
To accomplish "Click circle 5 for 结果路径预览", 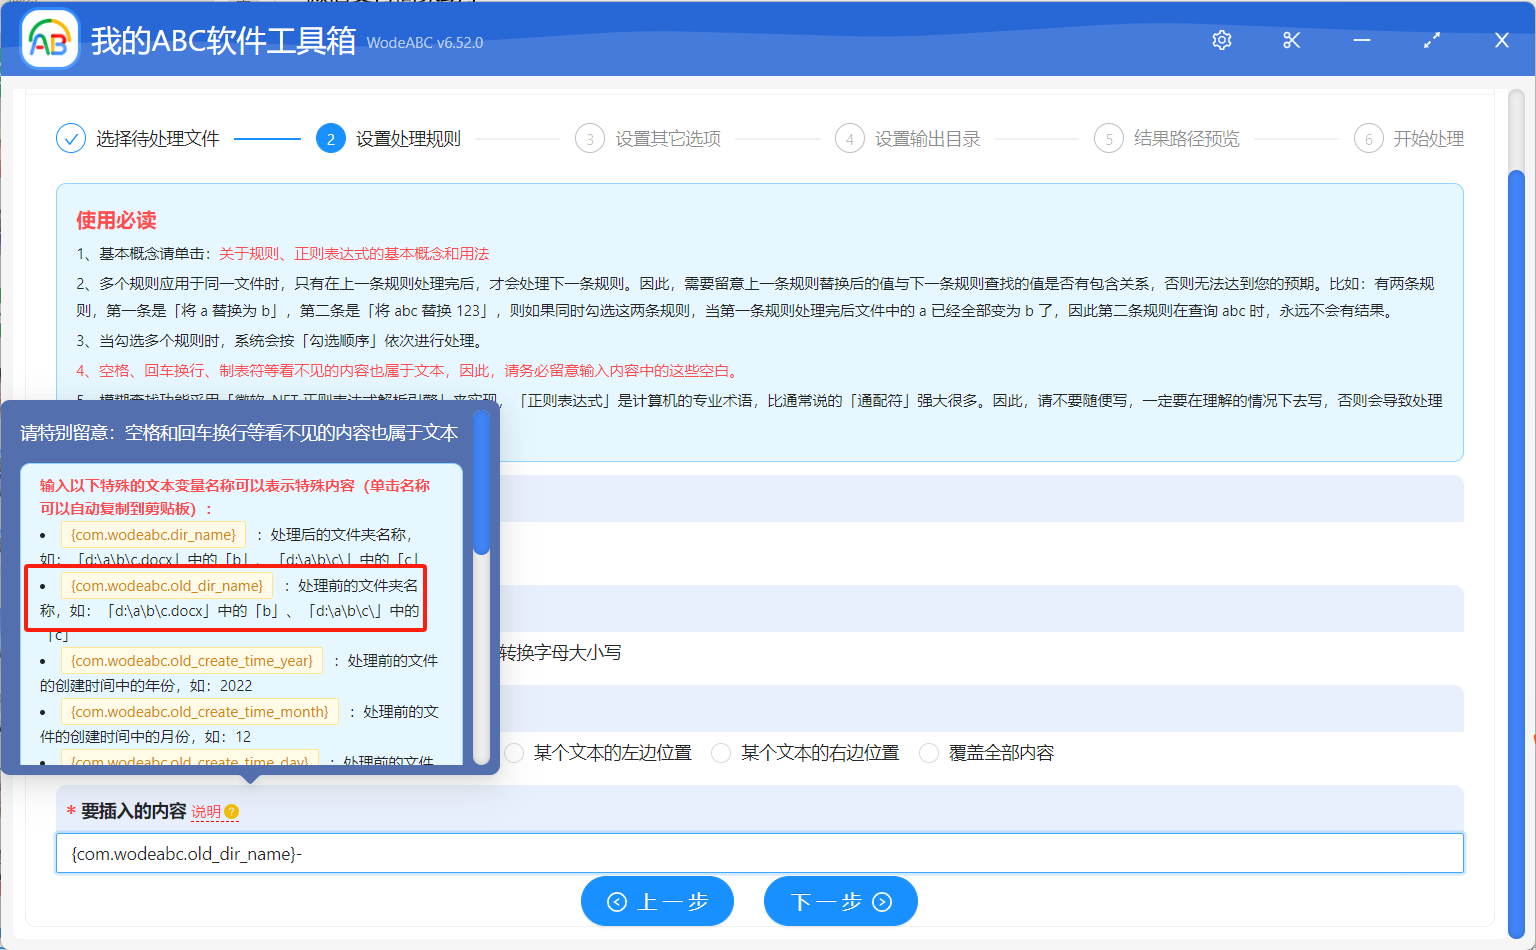I will 1109,138.
